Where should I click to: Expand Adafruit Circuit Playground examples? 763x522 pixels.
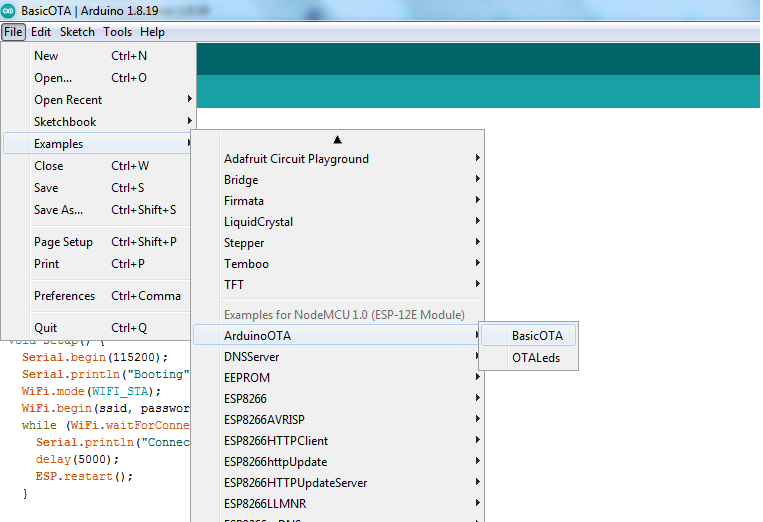[x=338, y=159]
